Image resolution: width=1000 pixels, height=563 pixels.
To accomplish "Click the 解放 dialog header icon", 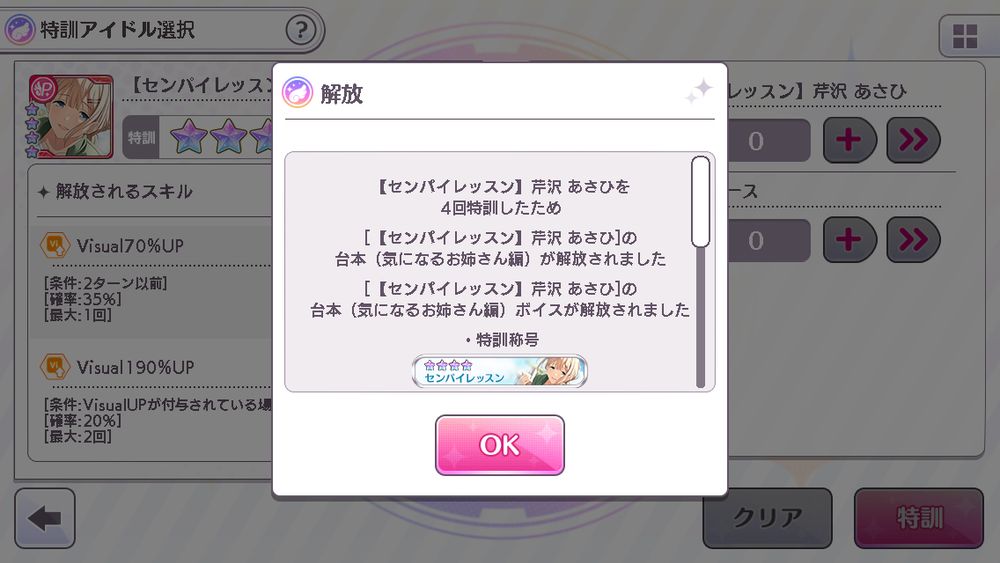I will tap(297, 92).
